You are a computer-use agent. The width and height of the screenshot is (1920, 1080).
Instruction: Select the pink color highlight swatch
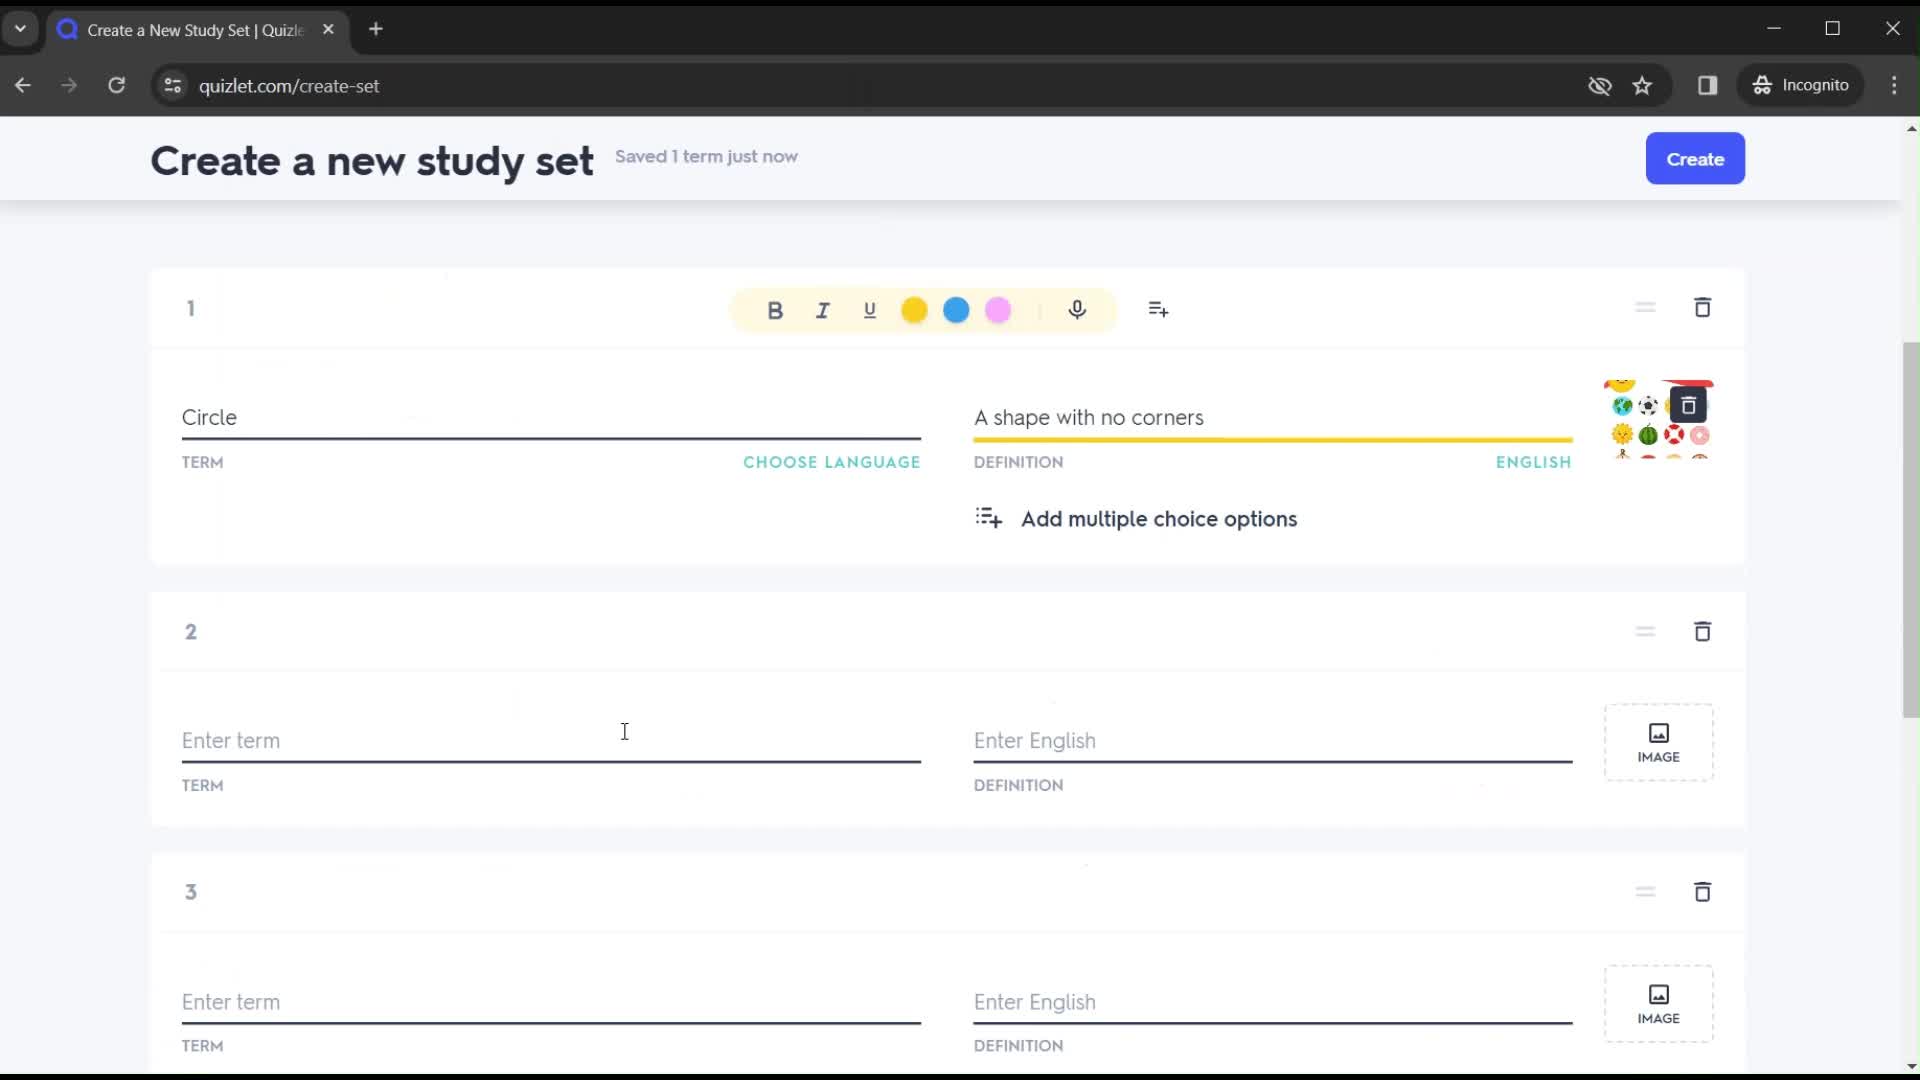pos(998,309)
